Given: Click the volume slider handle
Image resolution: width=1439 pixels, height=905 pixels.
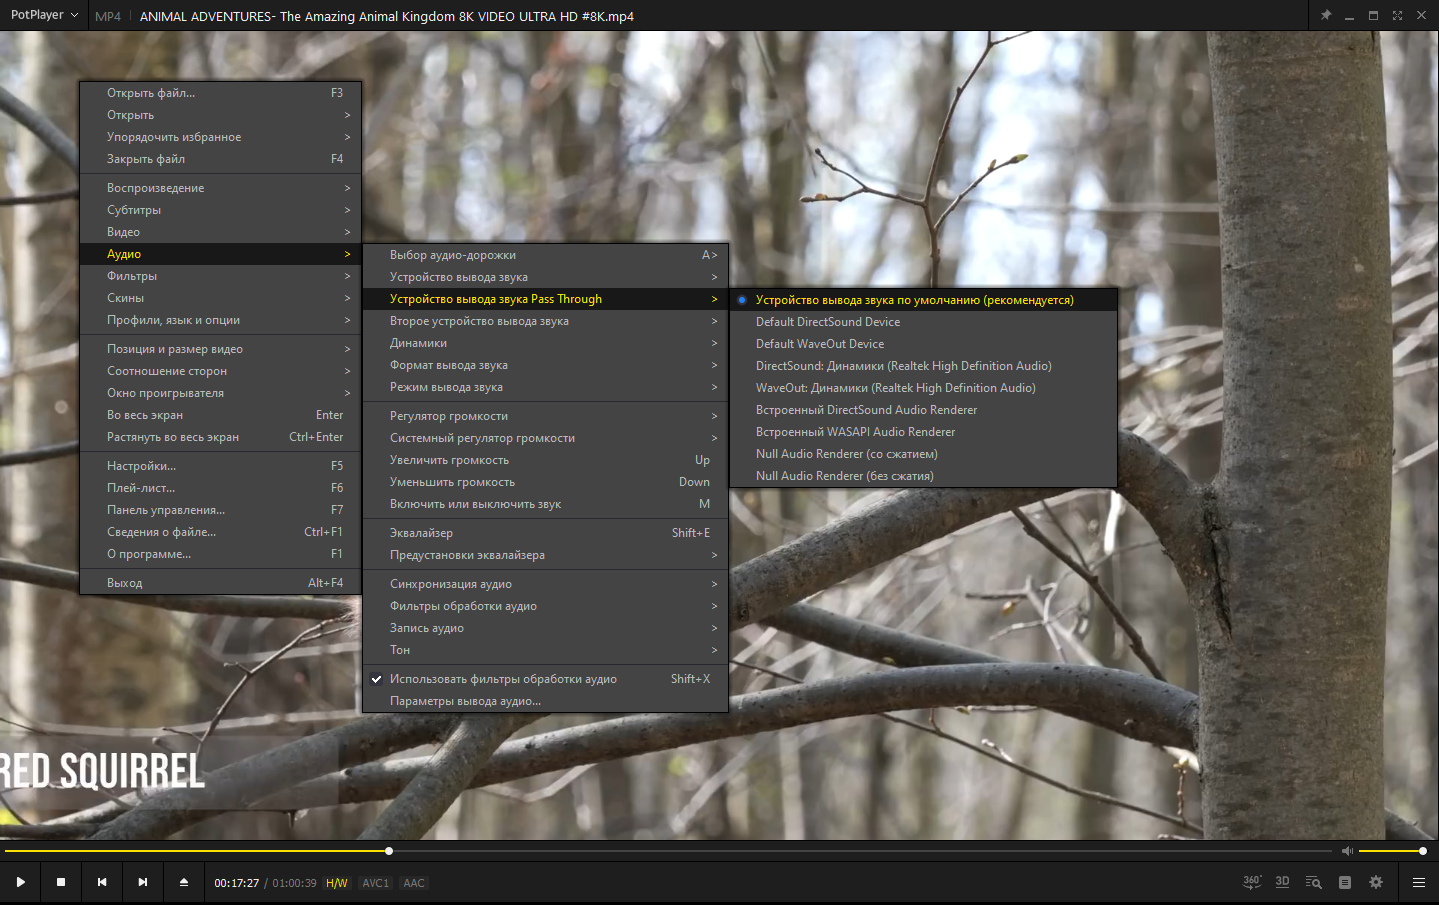Looking at the screenshot, I should [x=1423, y=851].
